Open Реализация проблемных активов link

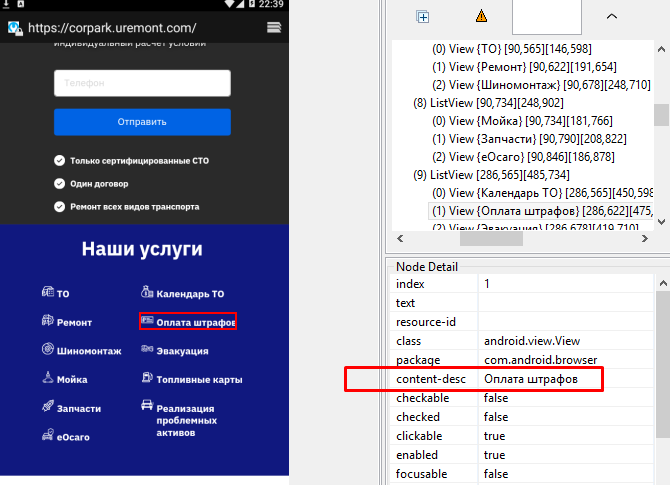coord(186,420)
